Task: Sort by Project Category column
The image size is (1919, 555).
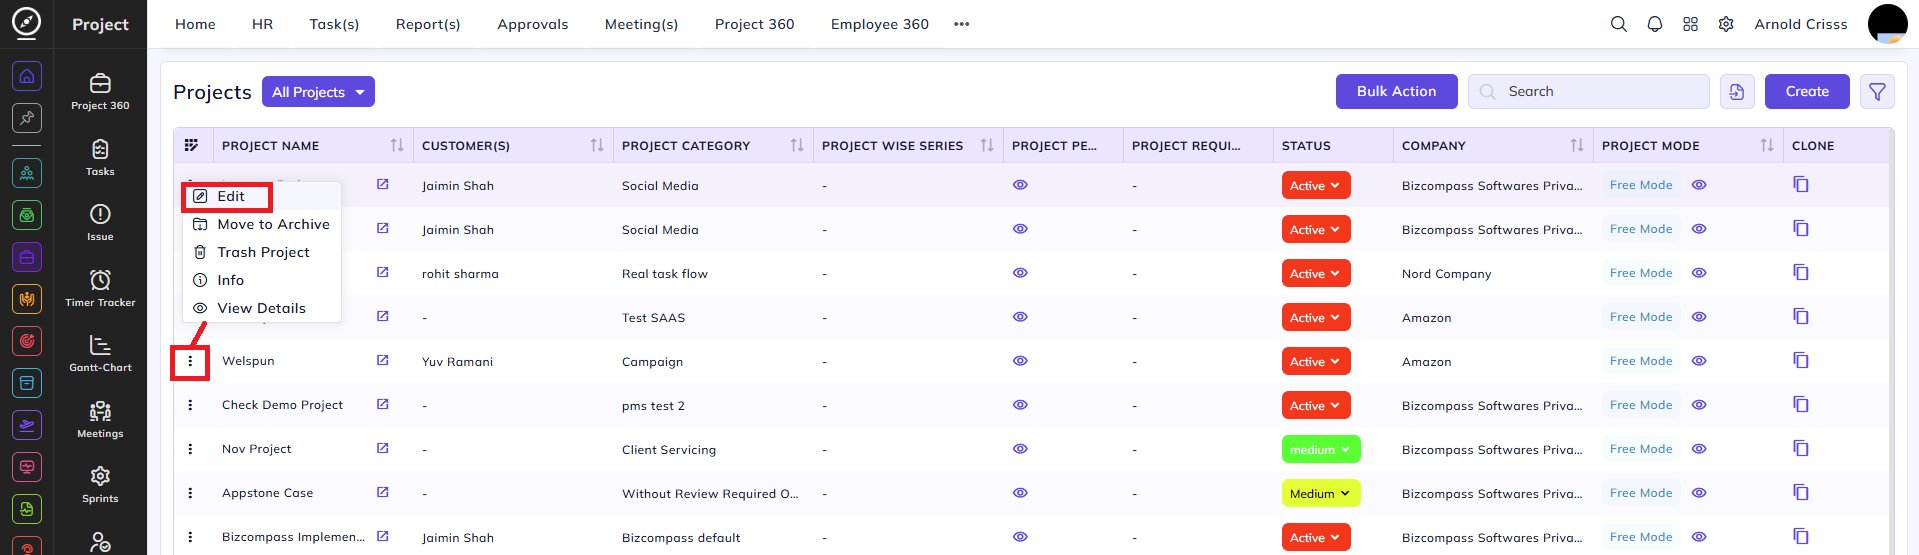Action: [797, 145]
